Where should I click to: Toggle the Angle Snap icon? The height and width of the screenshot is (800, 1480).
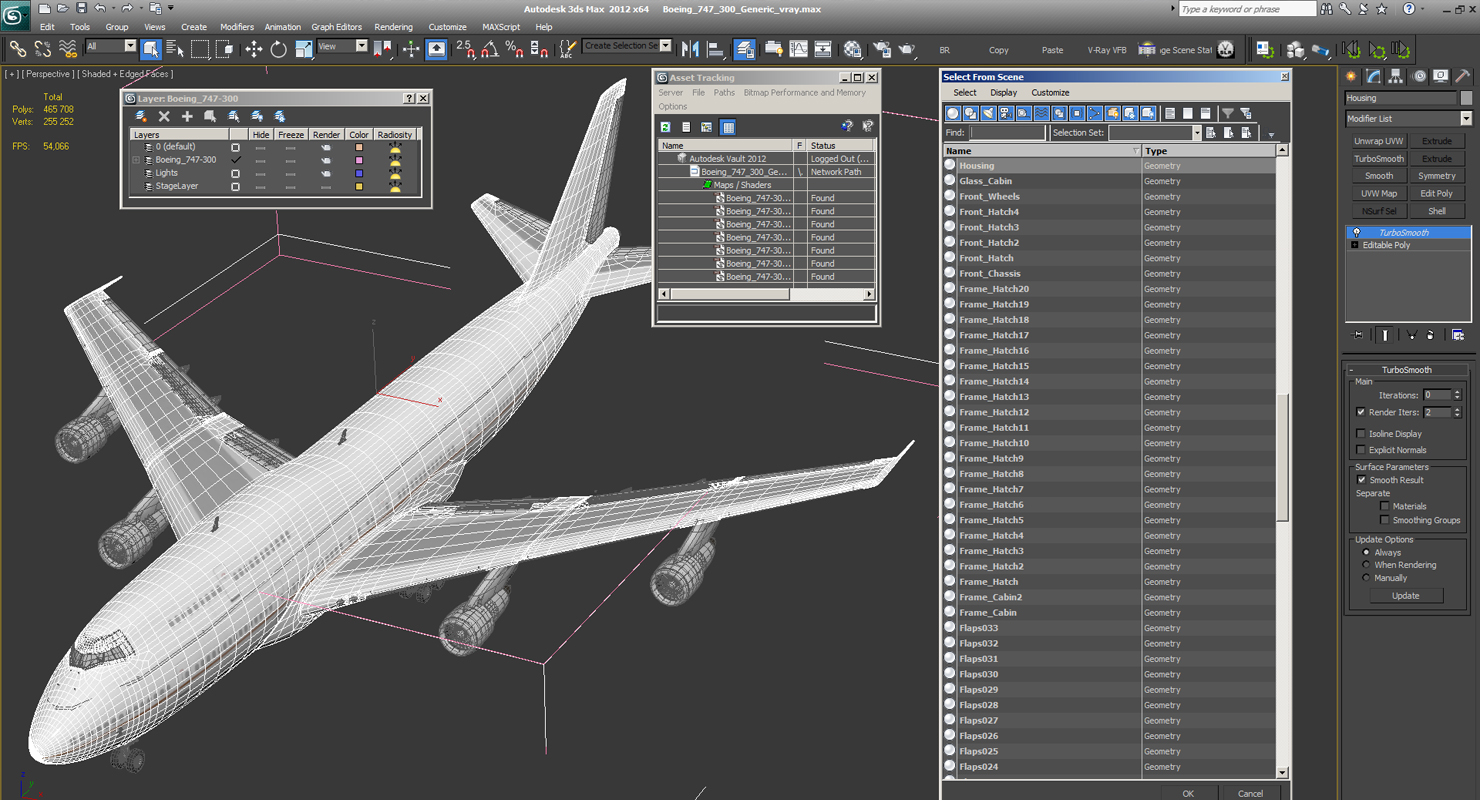pos(490,48)
